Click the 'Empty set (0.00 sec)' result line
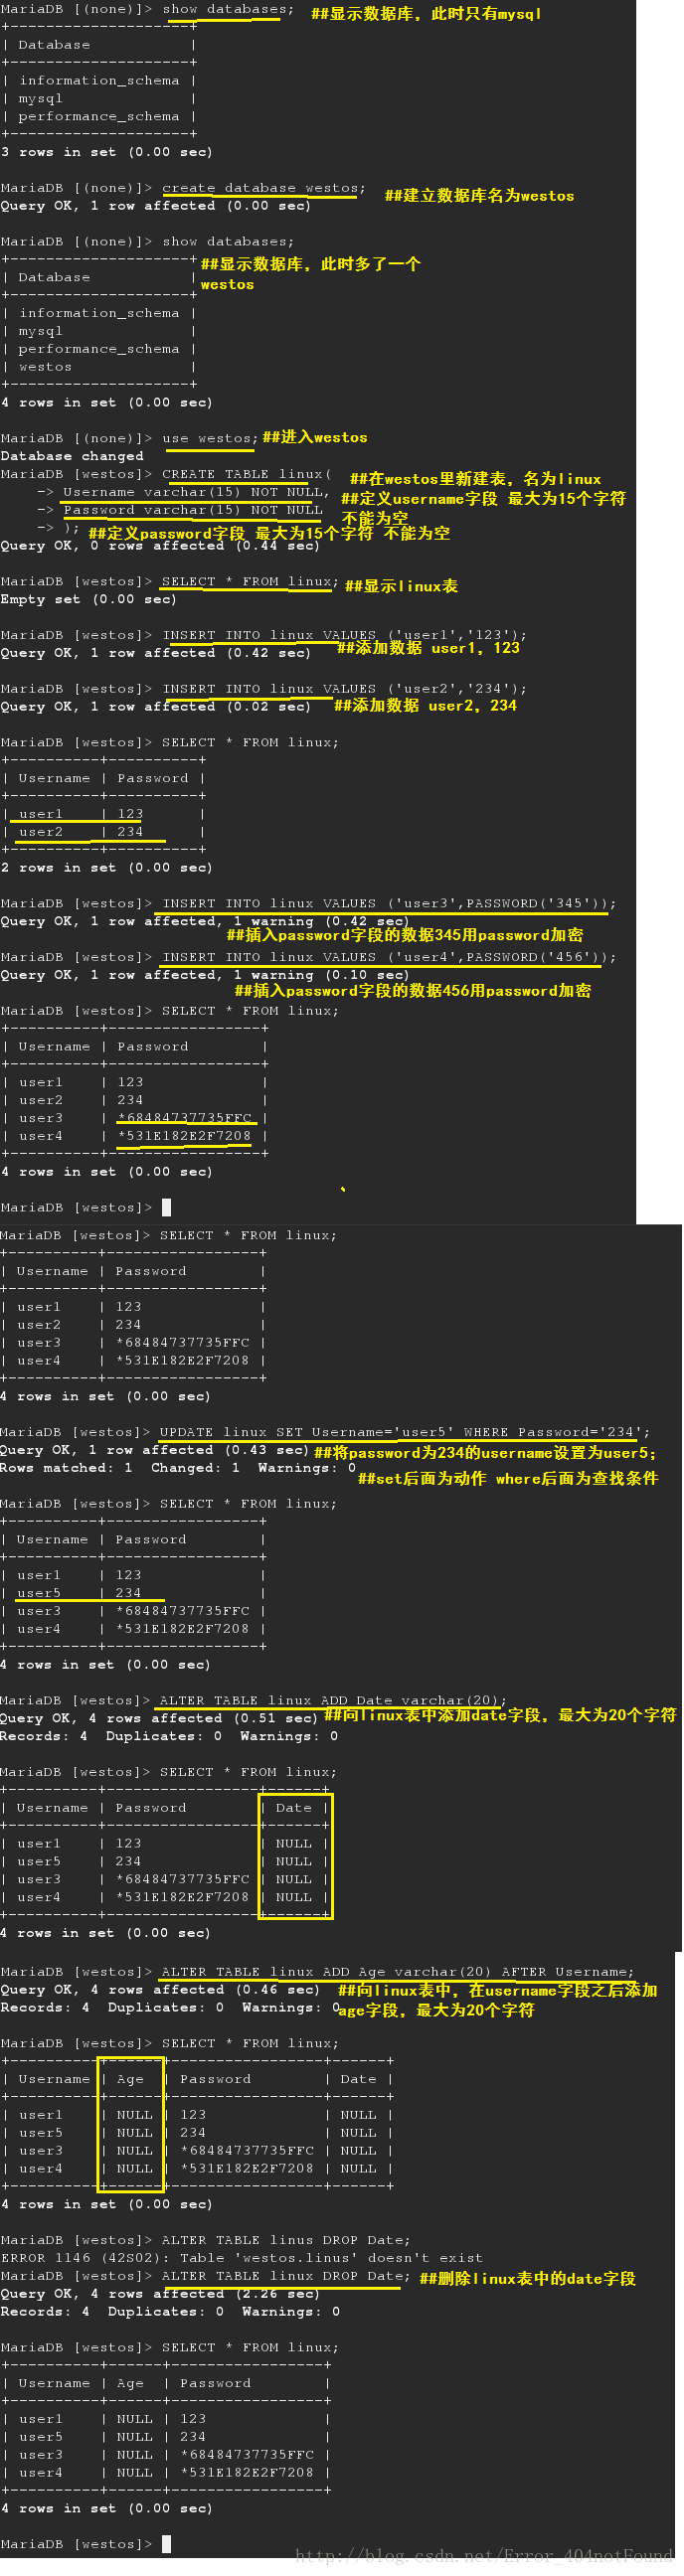The width and height of the screenshot is (684, 2576). 88,599
